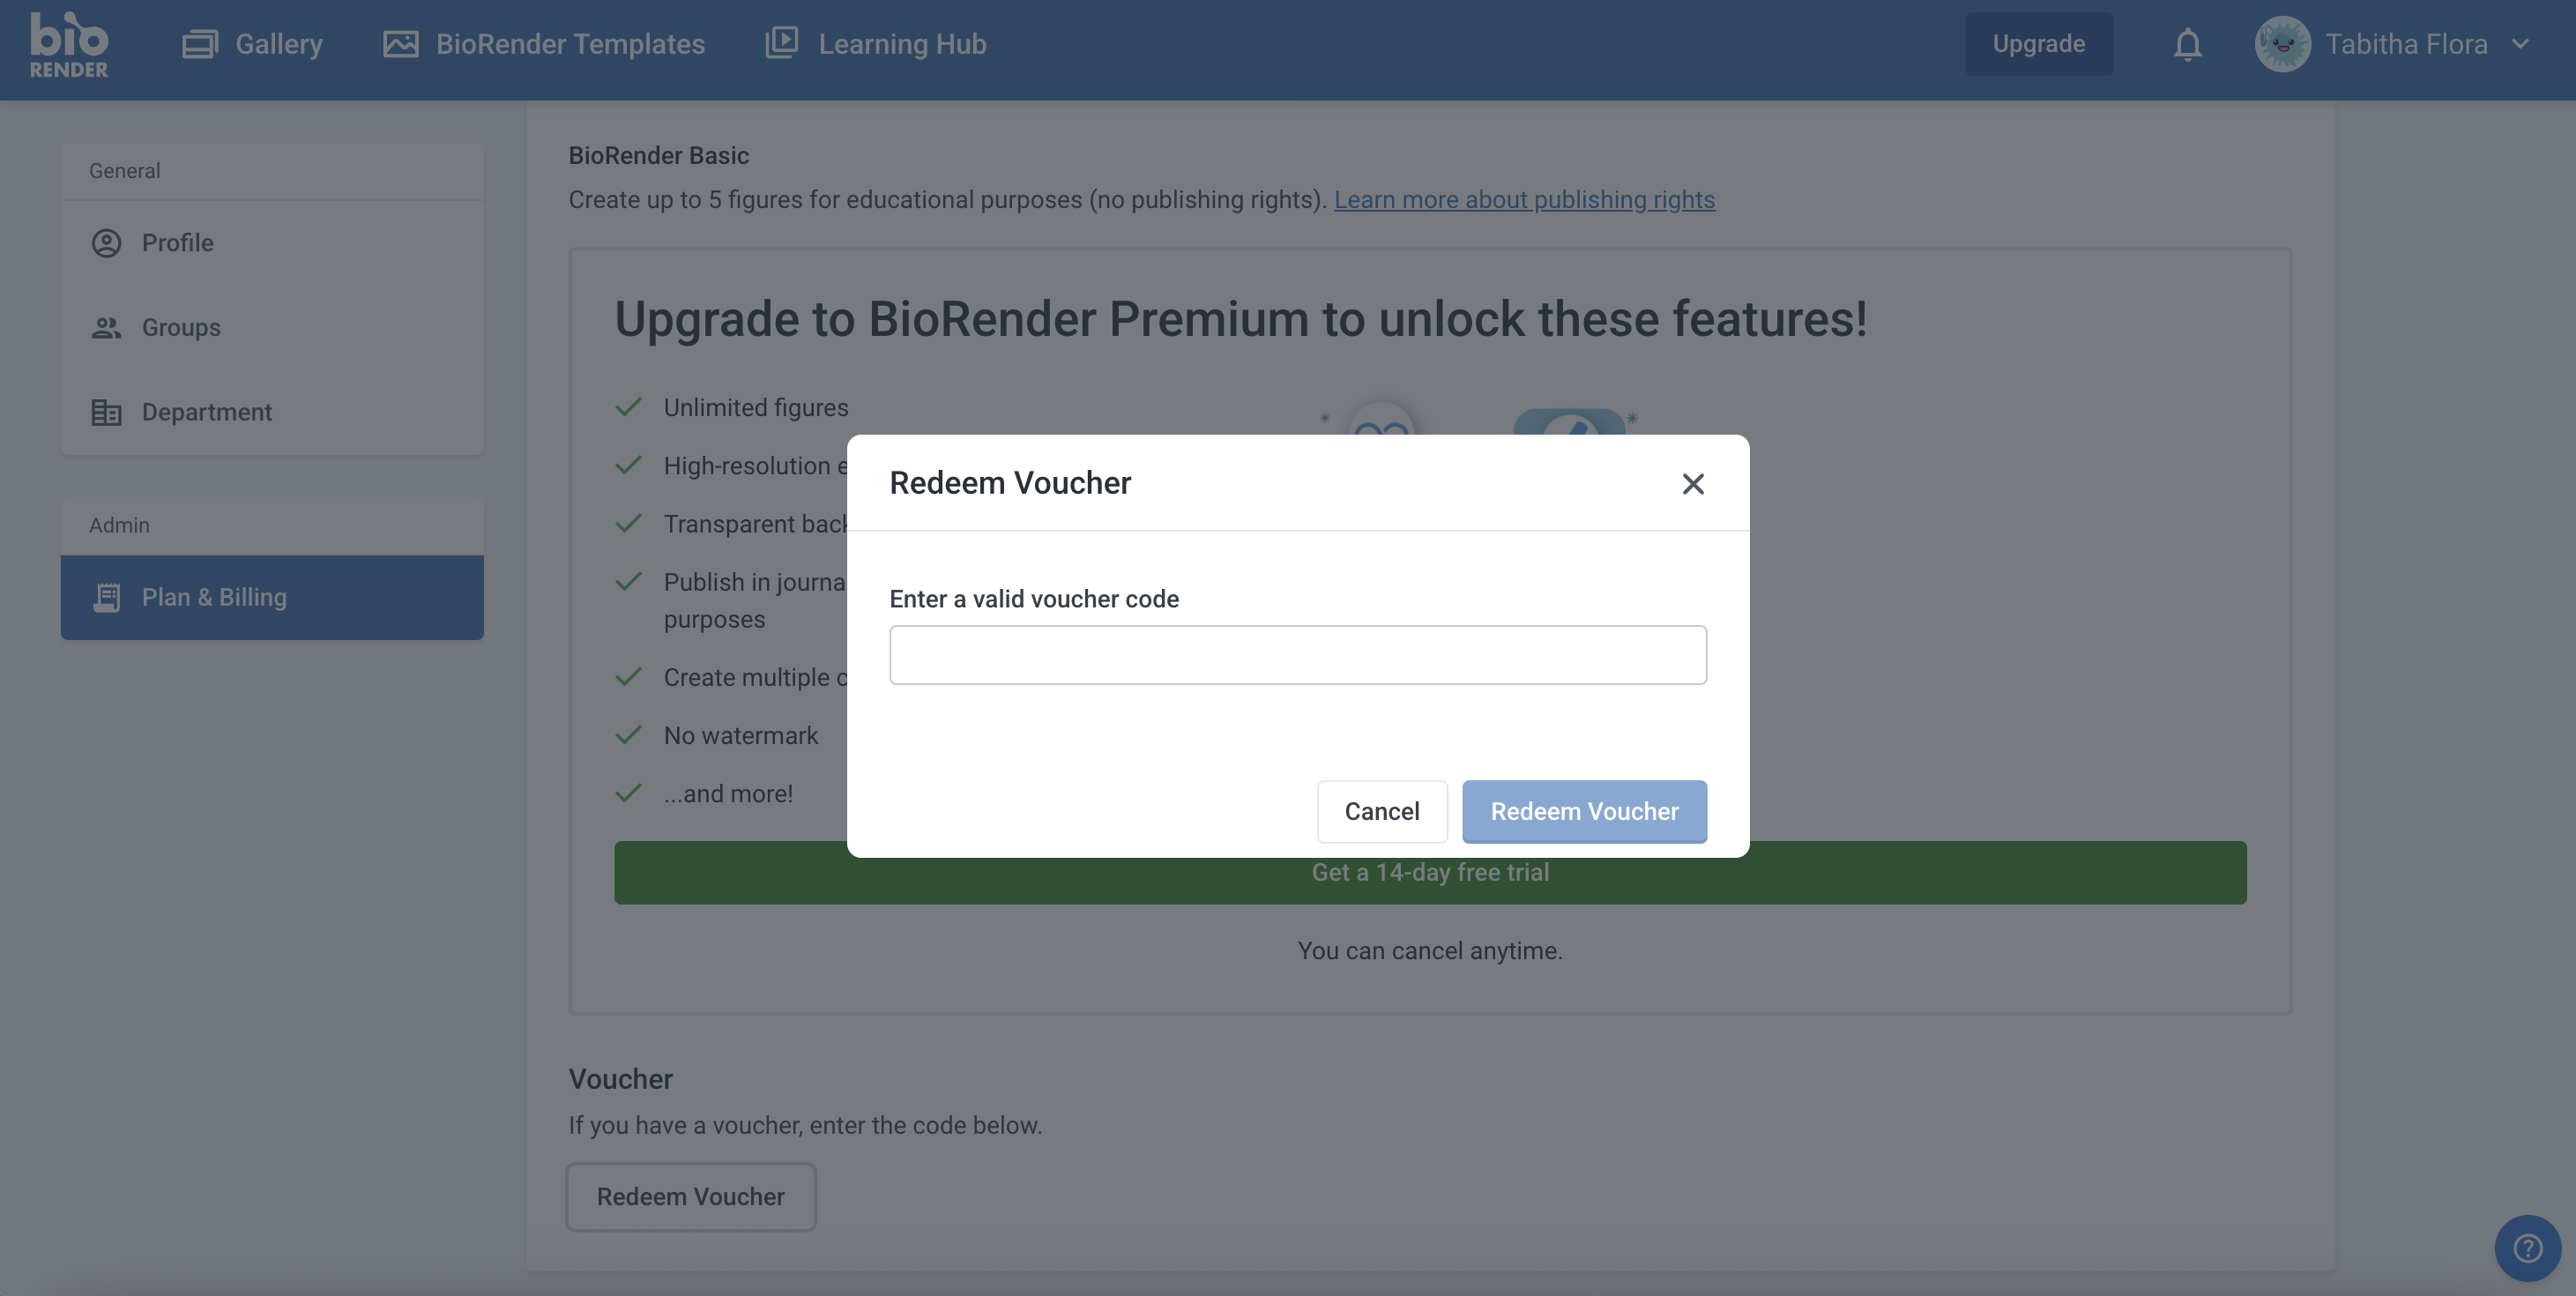
Task: Open the Learning Hub
Action: coord(874,44)
